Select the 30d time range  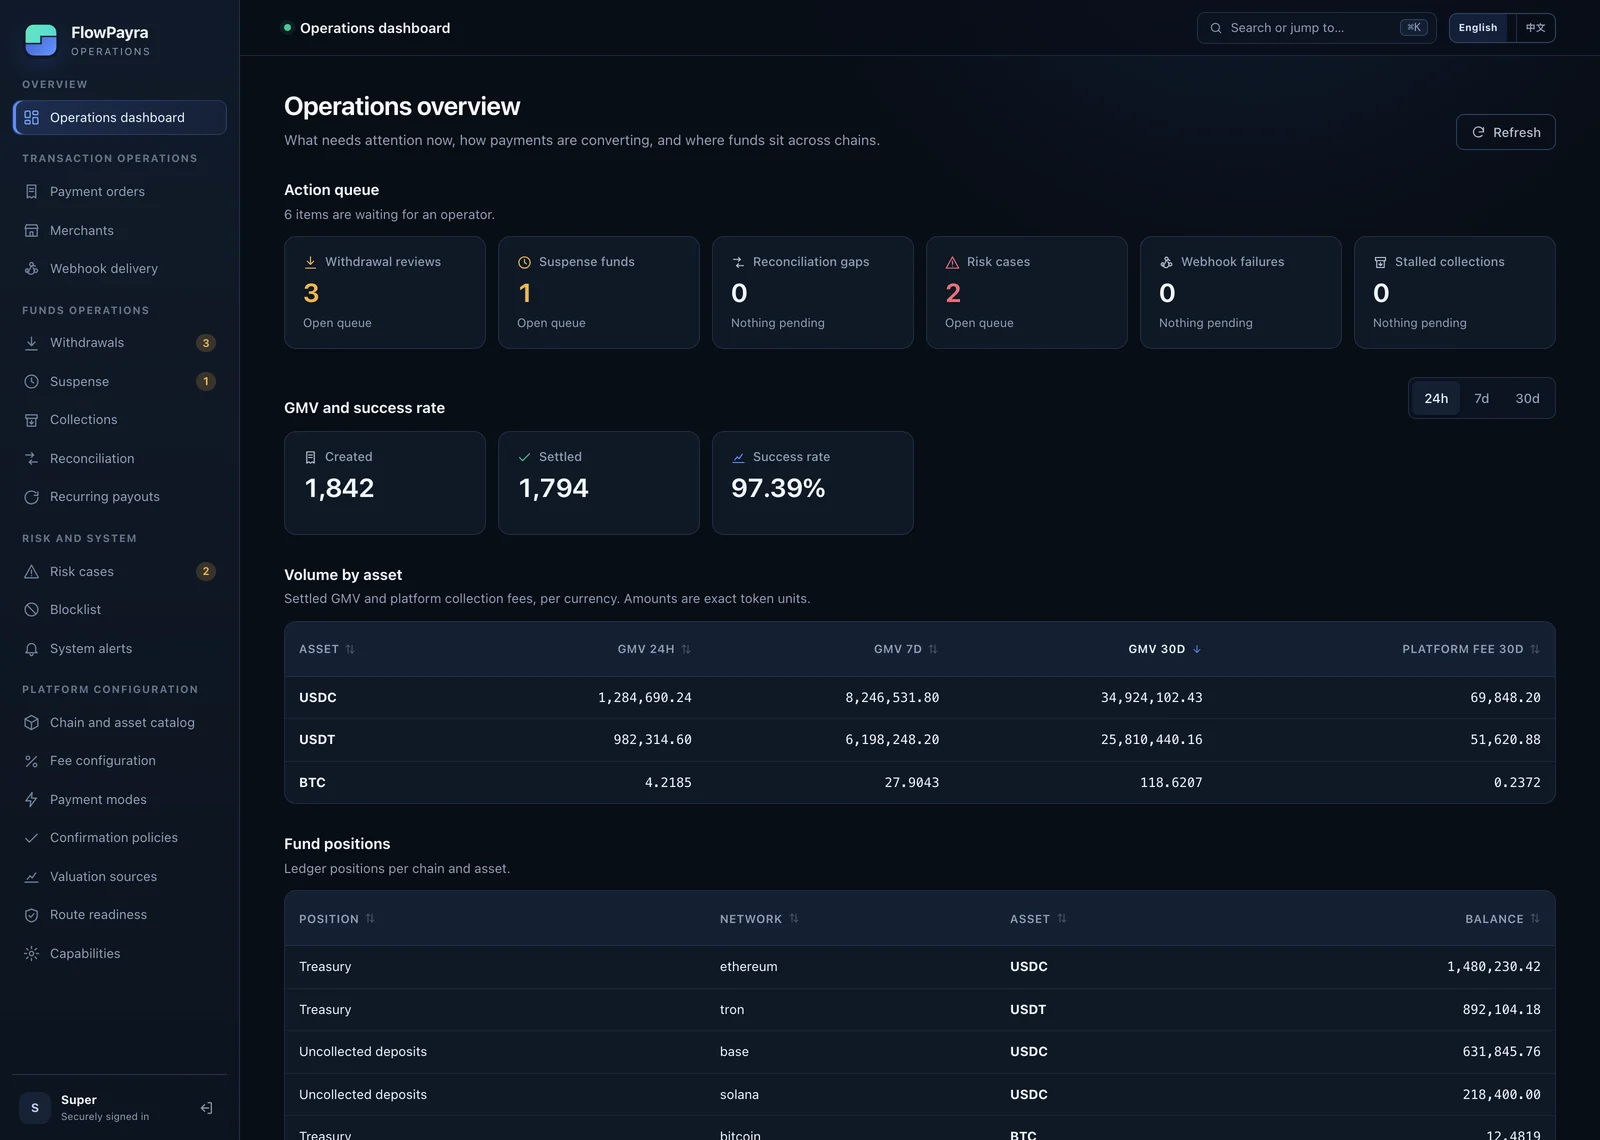coord(1527,398)
